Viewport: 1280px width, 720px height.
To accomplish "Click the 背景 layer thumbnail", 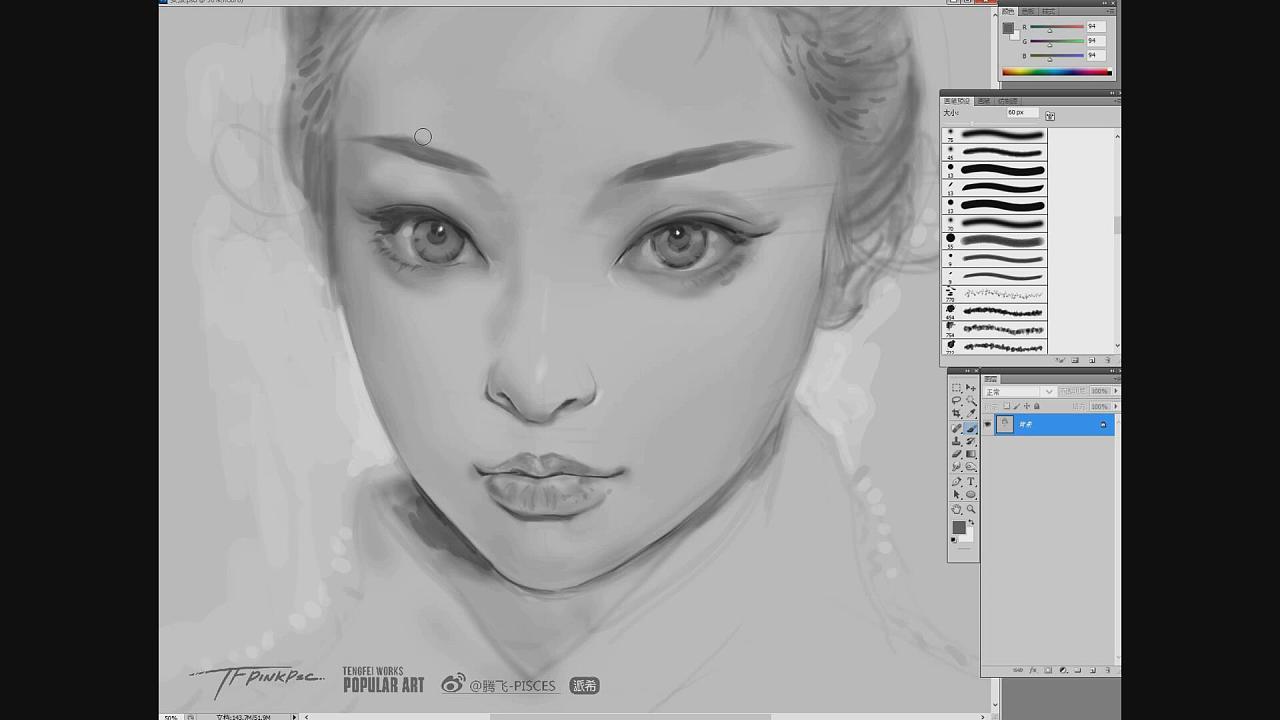I will [1005, 424].
